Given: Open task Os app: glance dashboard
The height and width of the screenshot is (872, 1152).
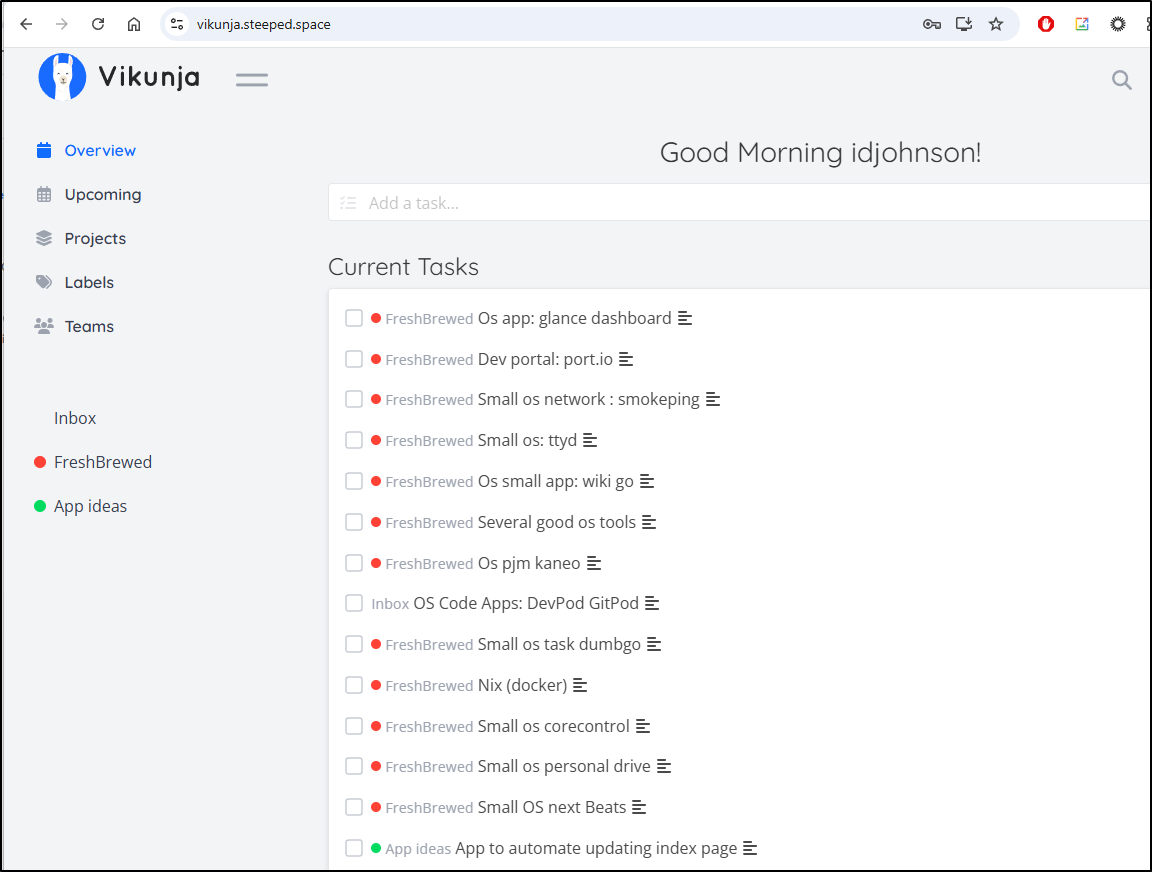Looking at the screenshot, I should 575,318.
